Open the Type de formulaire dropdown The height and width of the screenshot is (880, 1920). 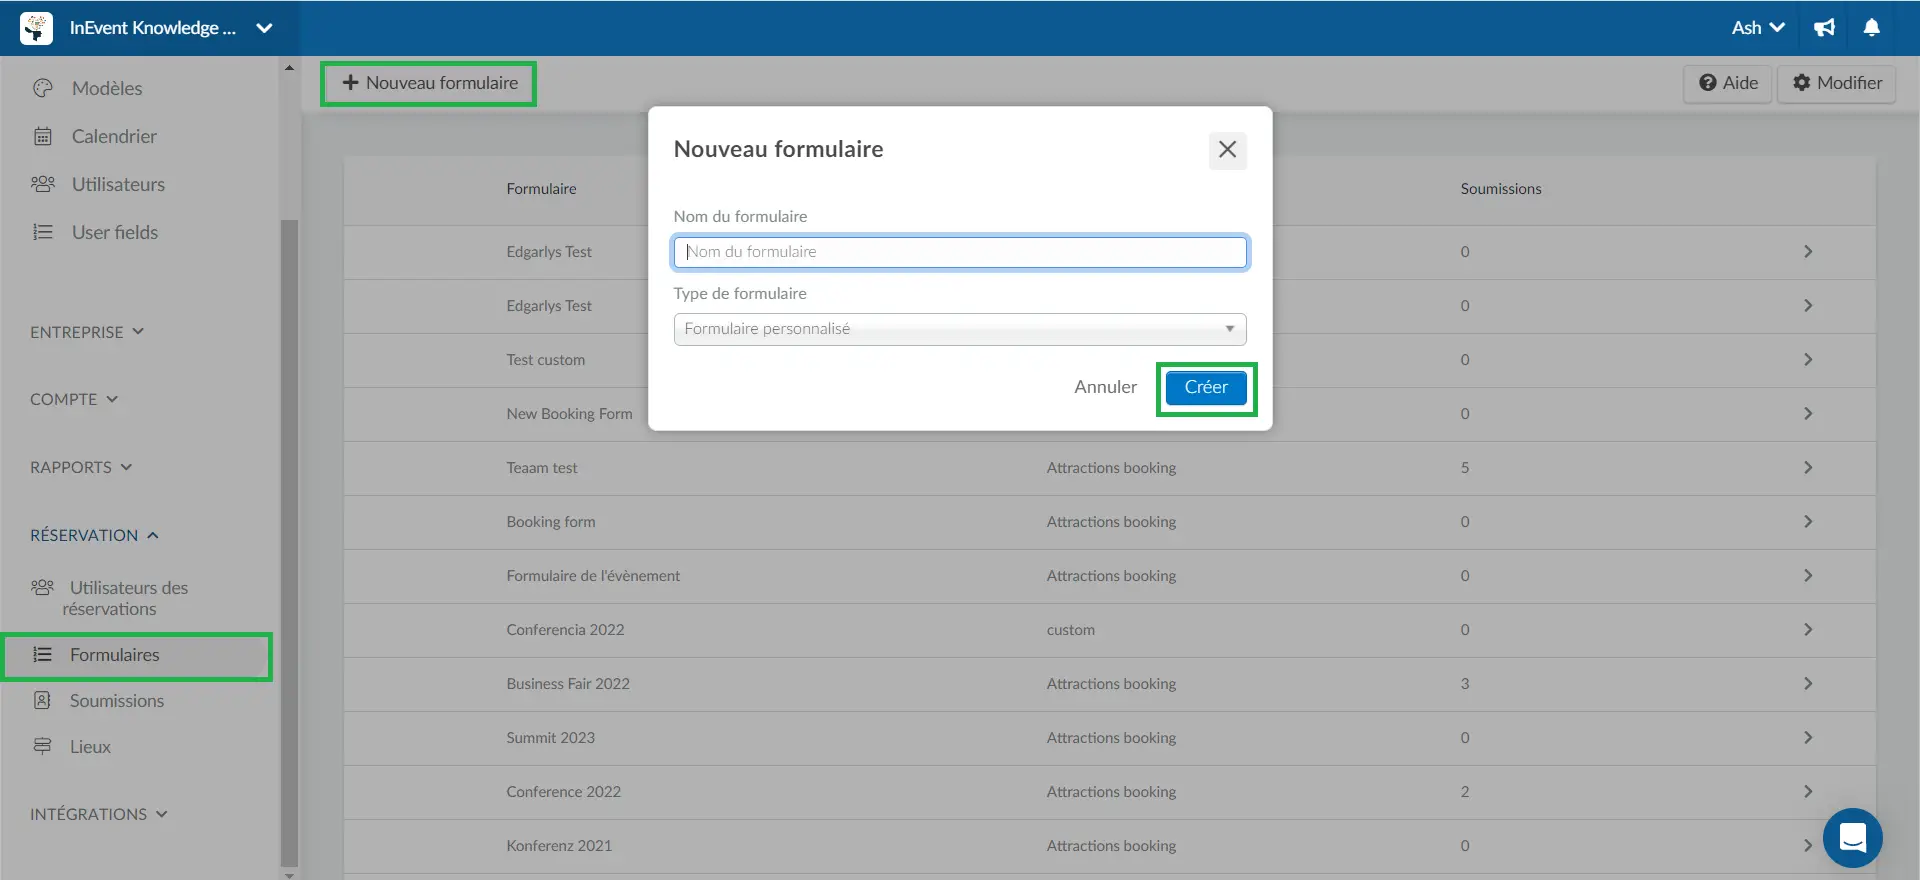click(960, 329)
